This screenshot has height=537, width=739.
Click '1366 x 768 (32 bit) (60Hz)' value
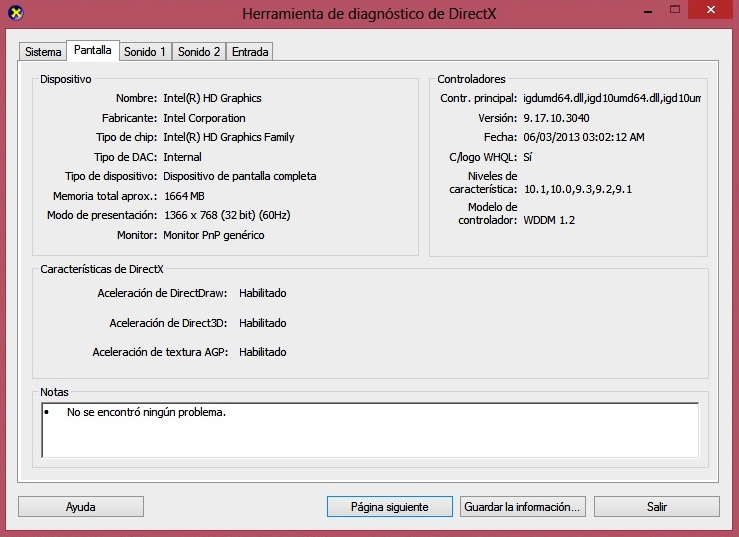(x=227, y=215)
